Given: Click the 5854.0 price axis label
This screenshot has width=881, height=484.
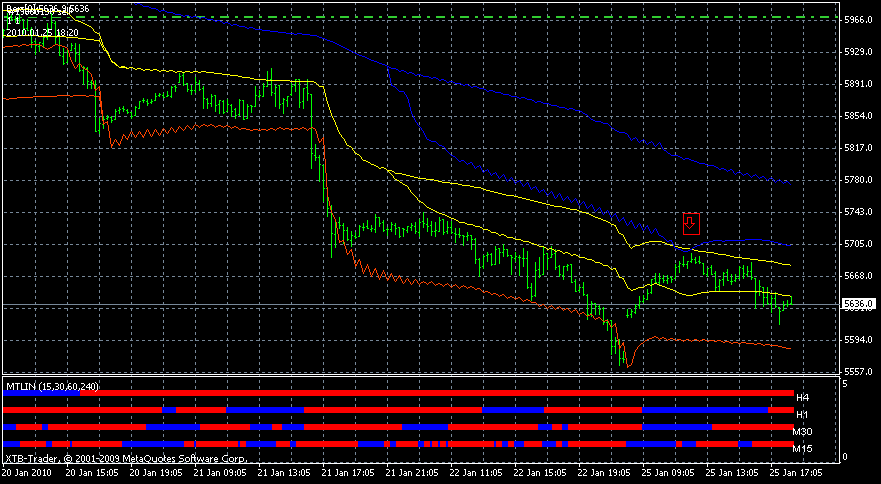Looking at the screenshot, I should [x=858, y=116].
